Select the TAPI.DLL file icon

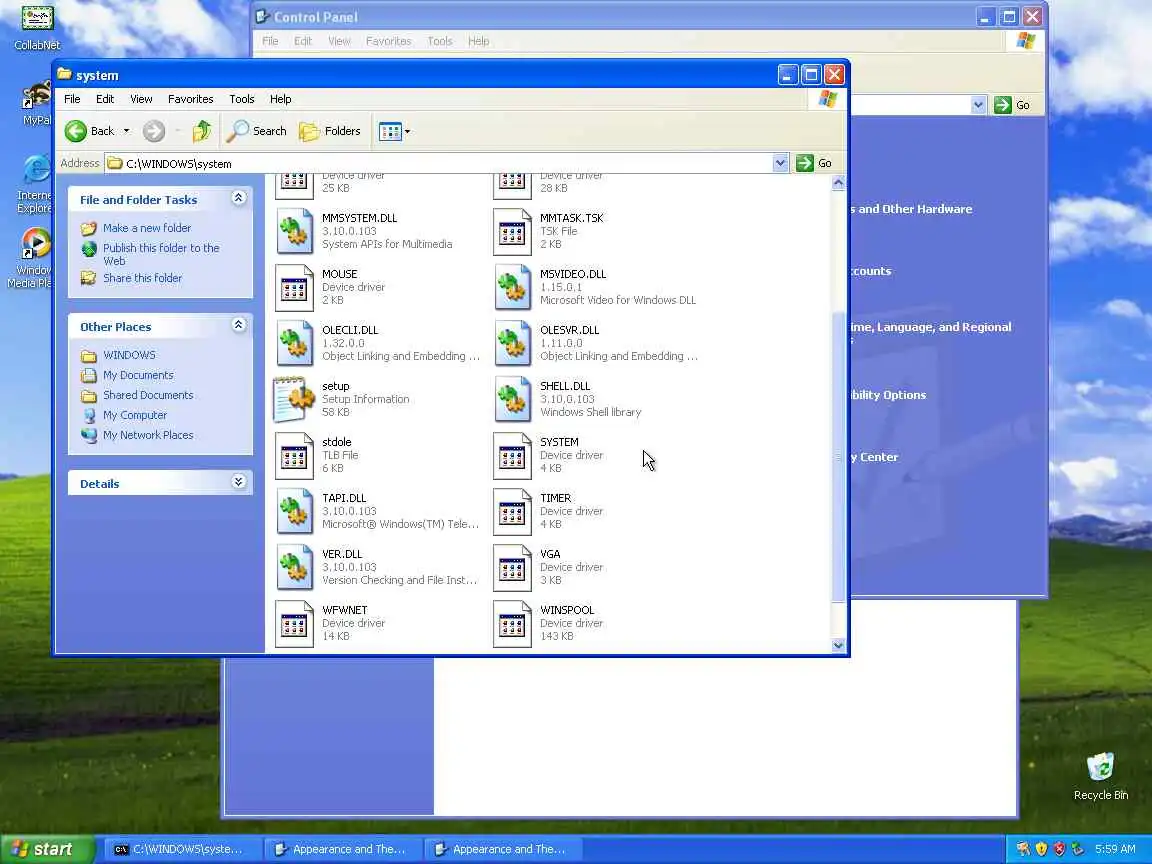coord(294,511)
